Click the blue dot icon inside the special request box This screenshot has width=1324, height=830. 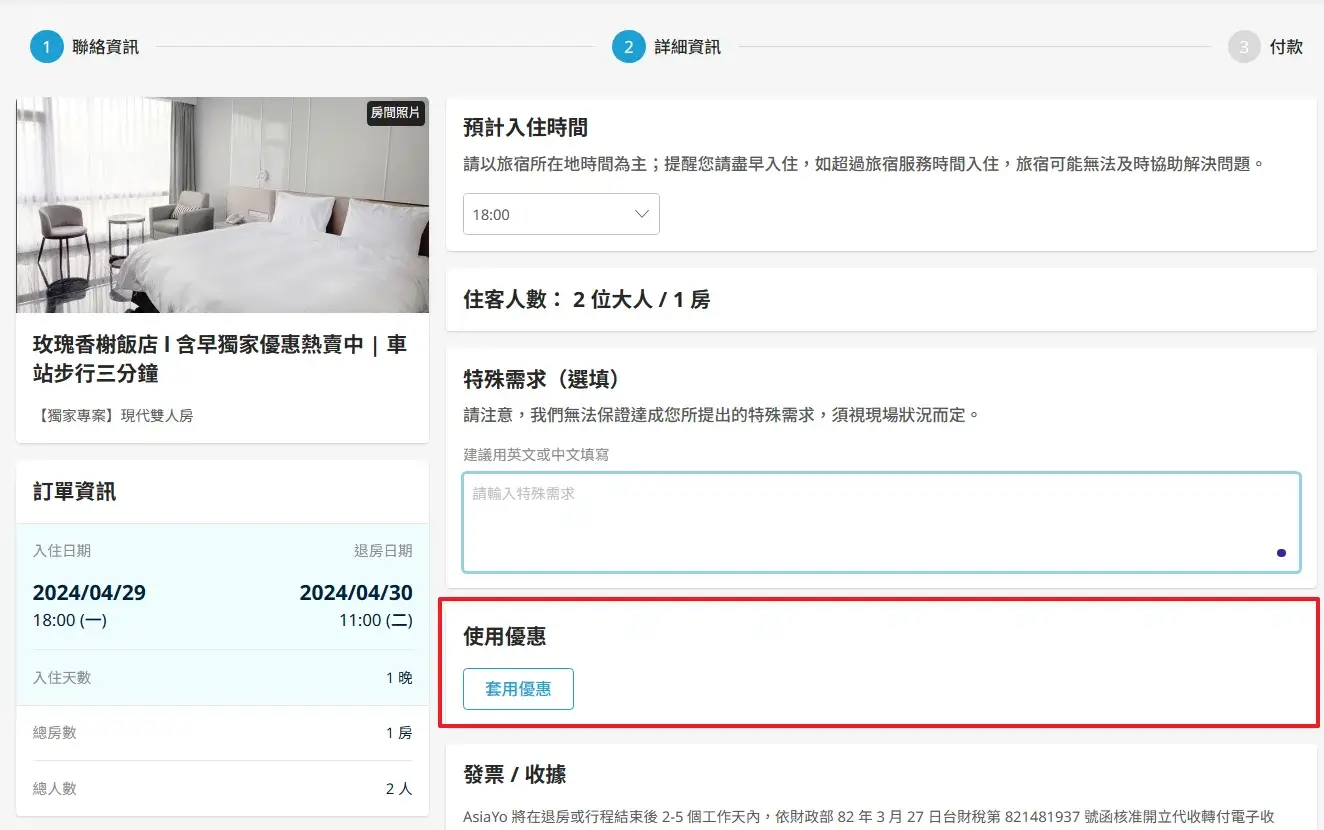point(1281,553)
